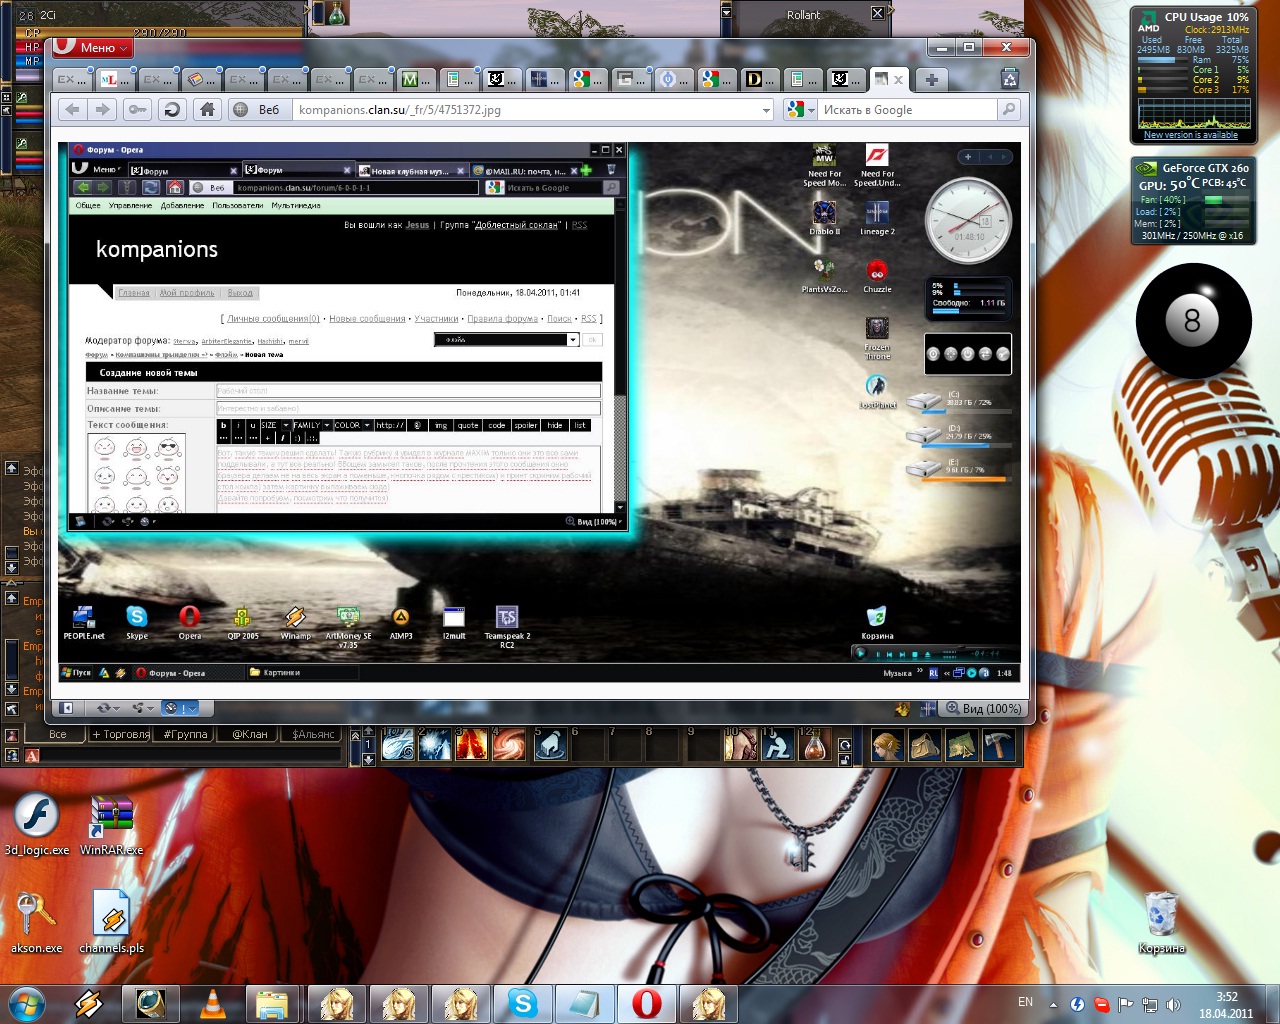
Task: Open game hammer system menu icon
Action: coord(998,744)
